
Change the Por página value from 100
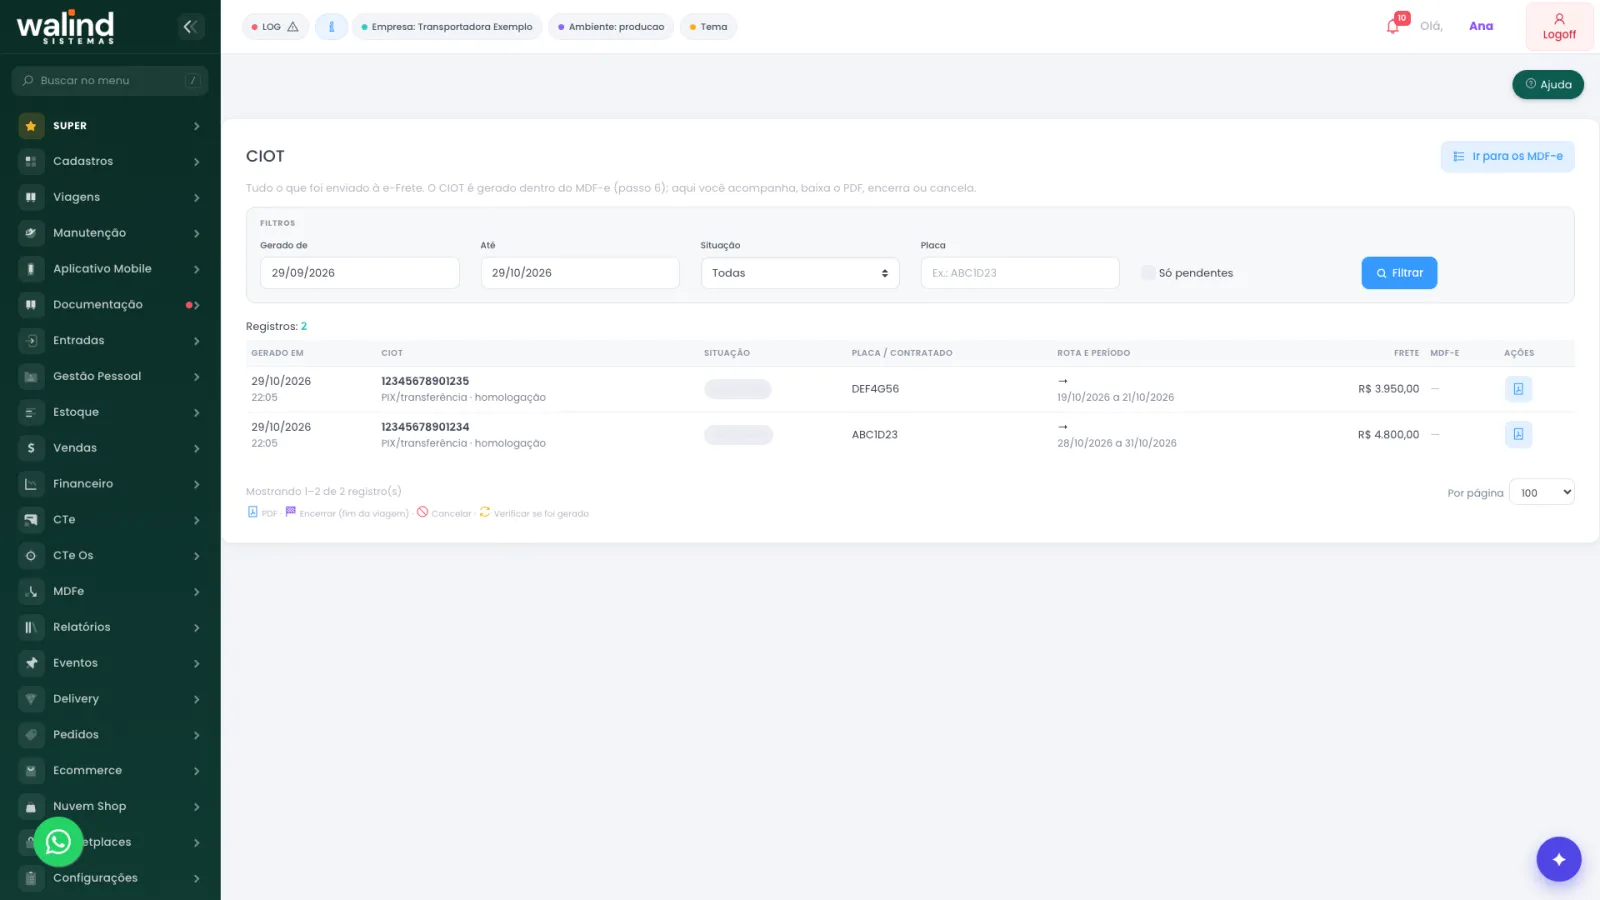coord(1542,492)
